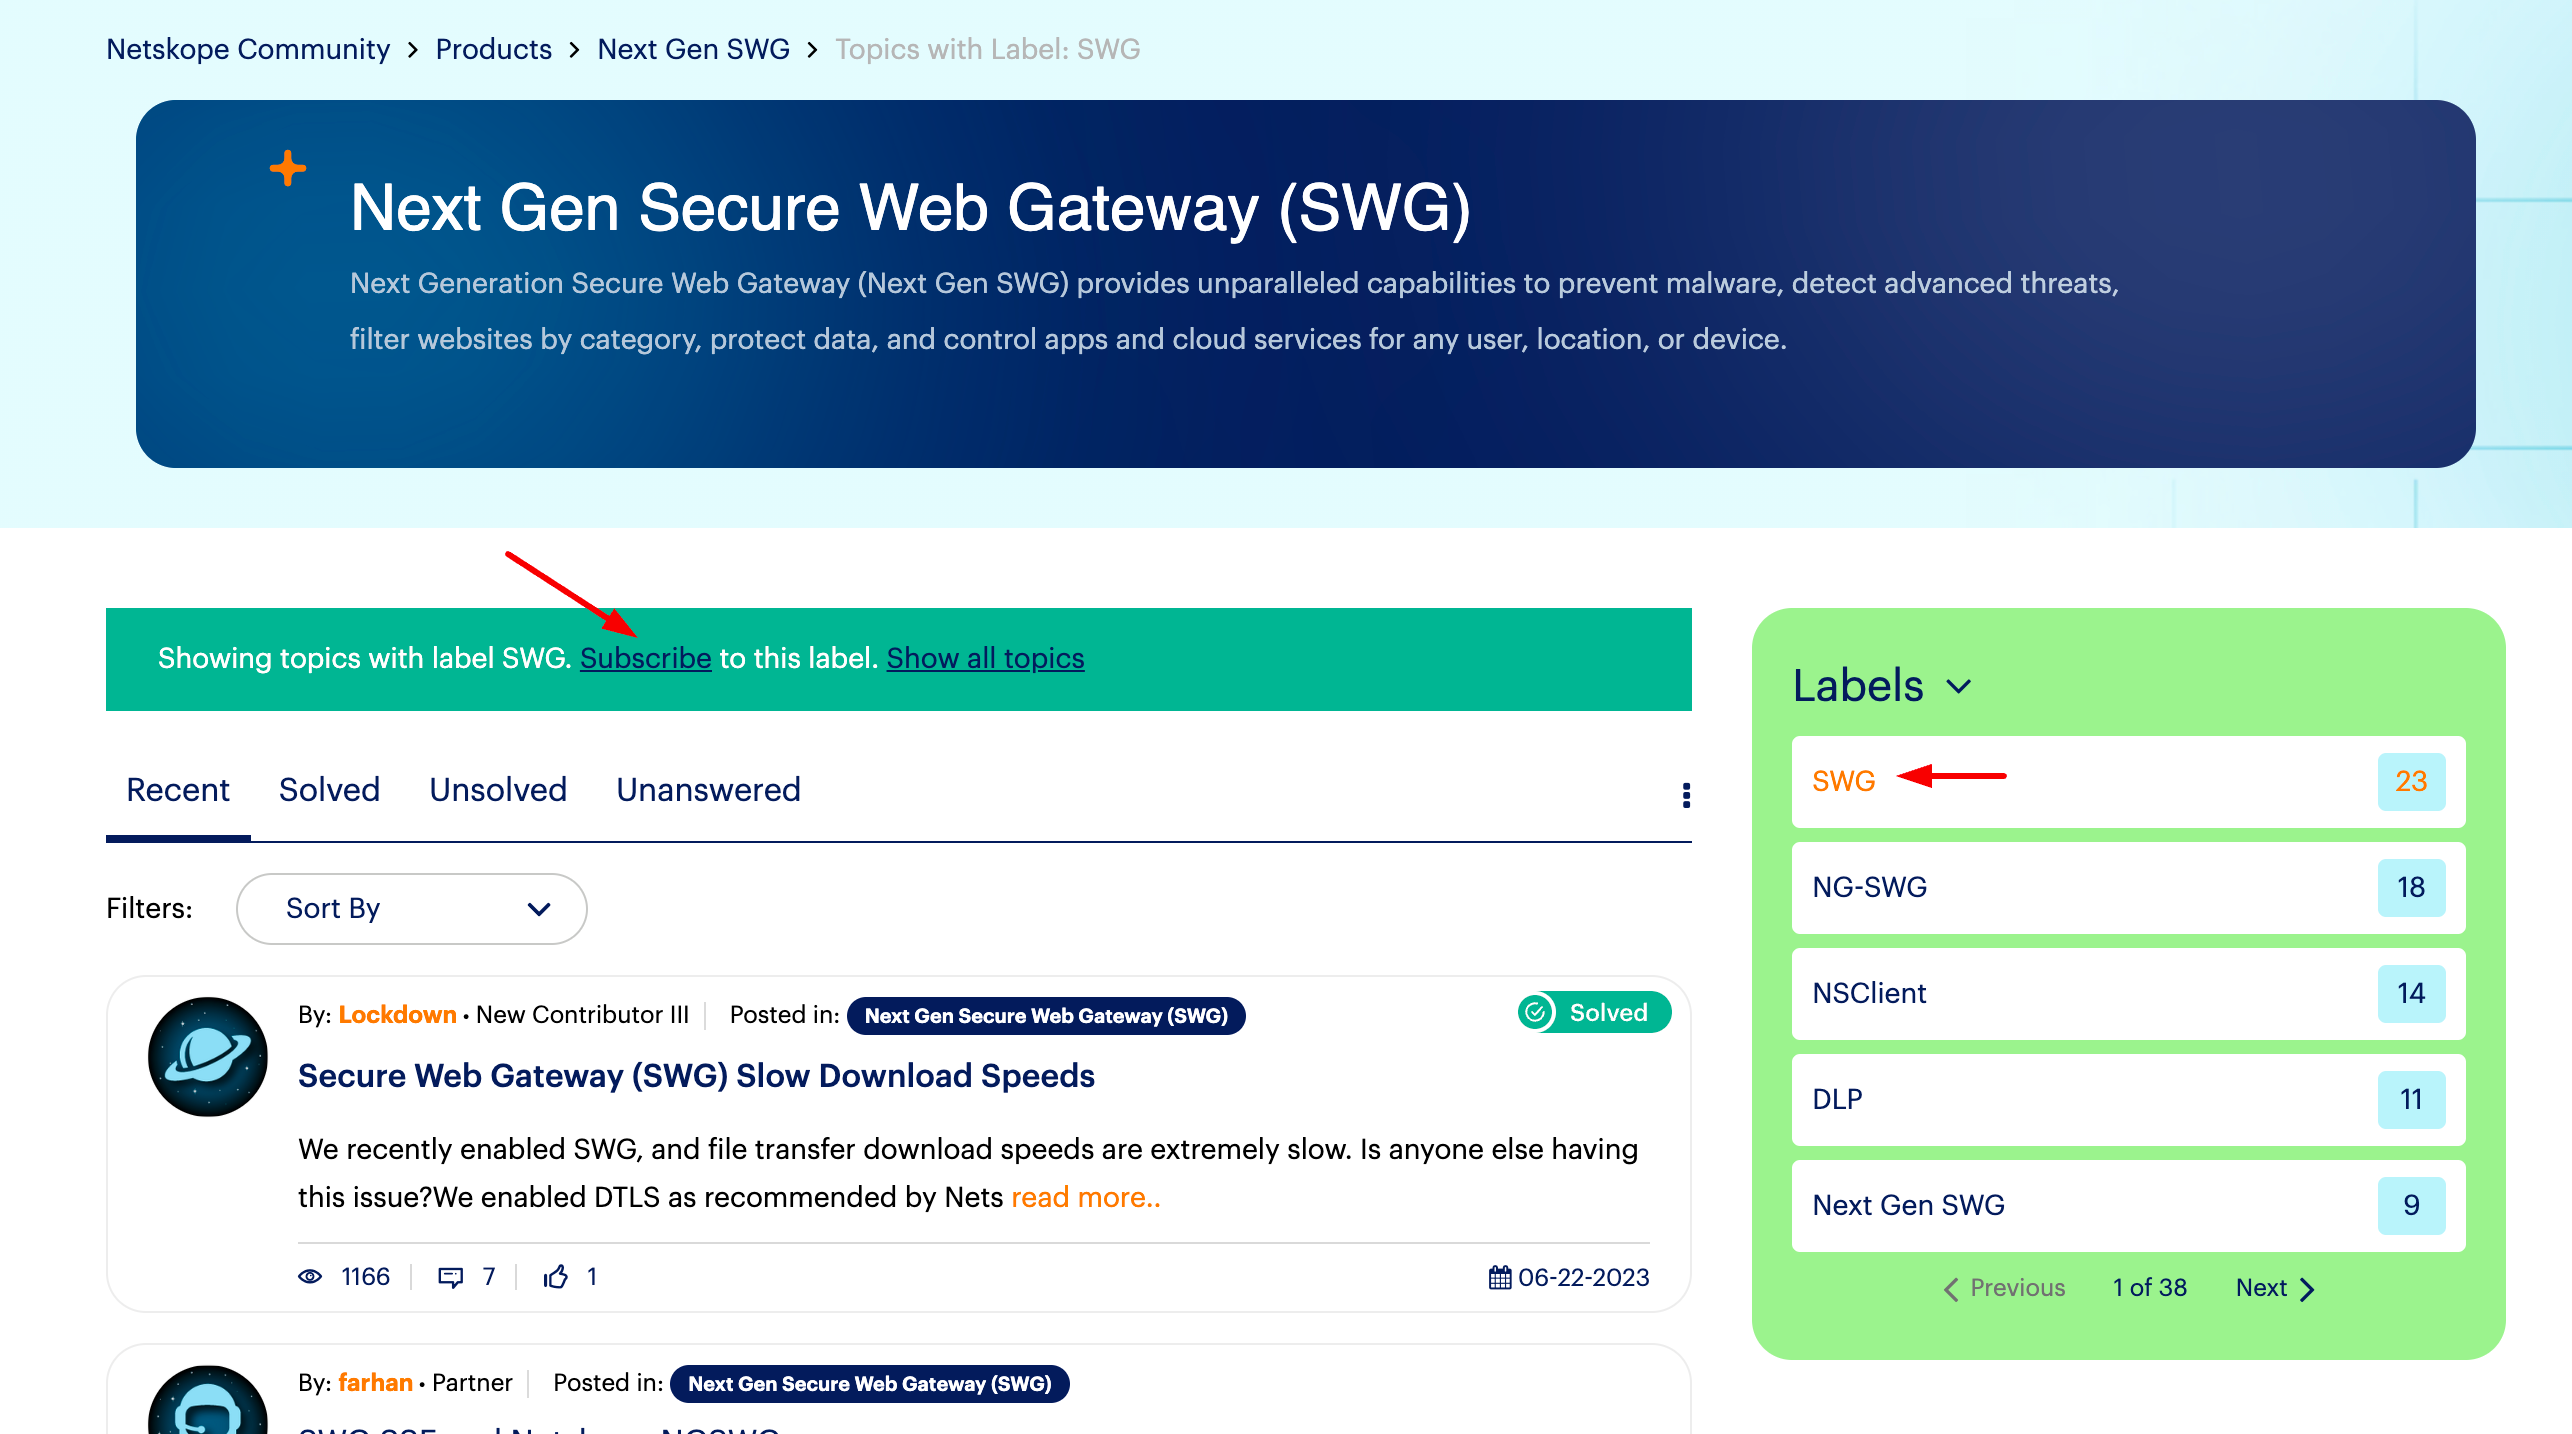Switch to the Solved tab
This screenshot has width=2572, height=1434.
point(329,790)
